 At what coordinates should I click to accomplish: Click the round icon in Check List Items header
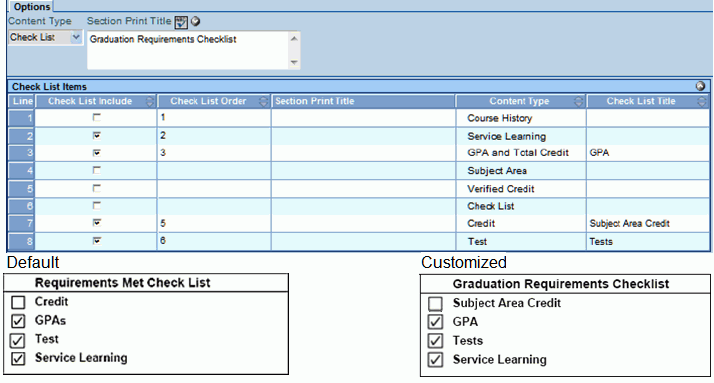(700, 86)
